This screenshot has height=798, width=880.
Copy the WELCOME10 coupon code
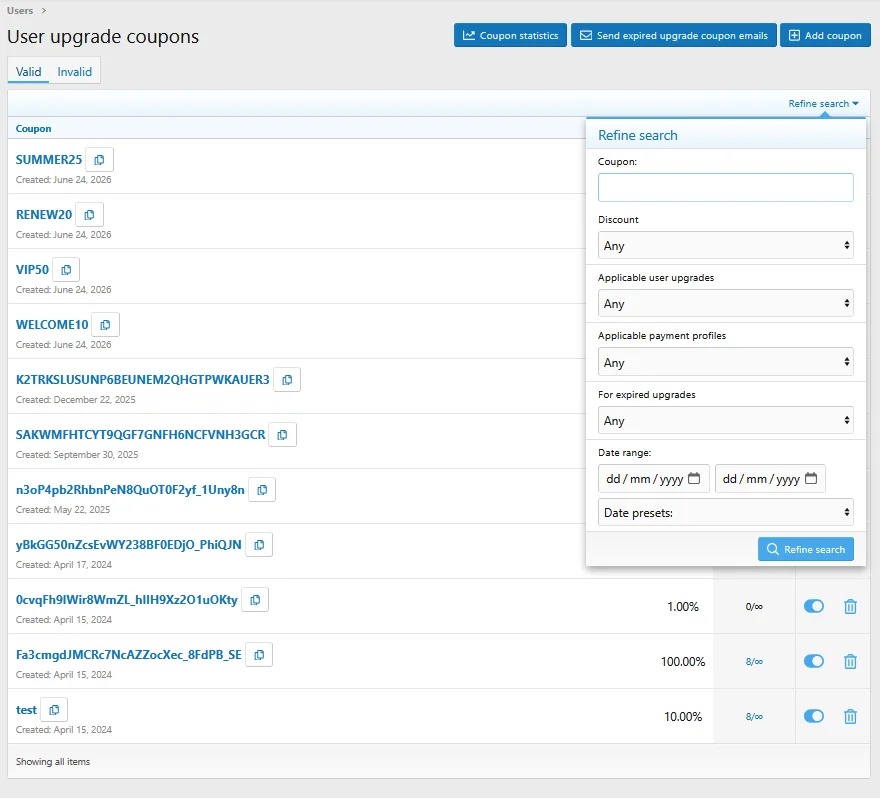[x=105, y=325]
